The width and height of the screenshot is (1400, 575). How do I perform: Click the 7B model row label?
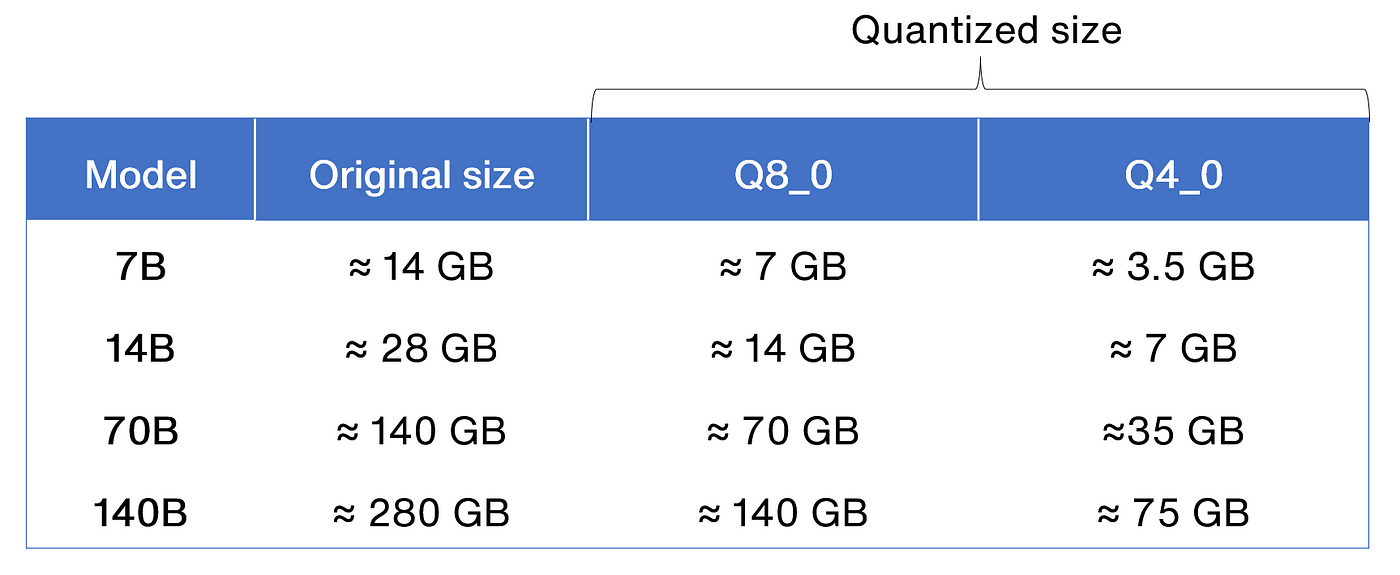coord(141,268)
